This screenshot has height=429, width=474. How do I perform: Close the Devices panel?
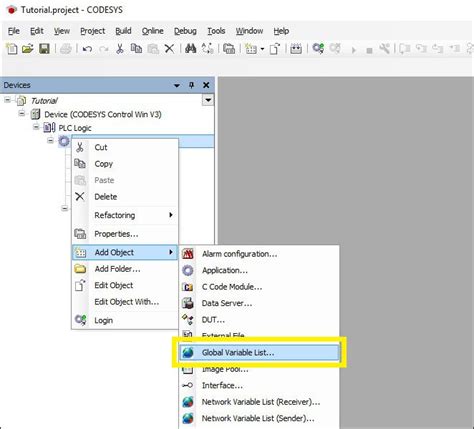point(206,85)
